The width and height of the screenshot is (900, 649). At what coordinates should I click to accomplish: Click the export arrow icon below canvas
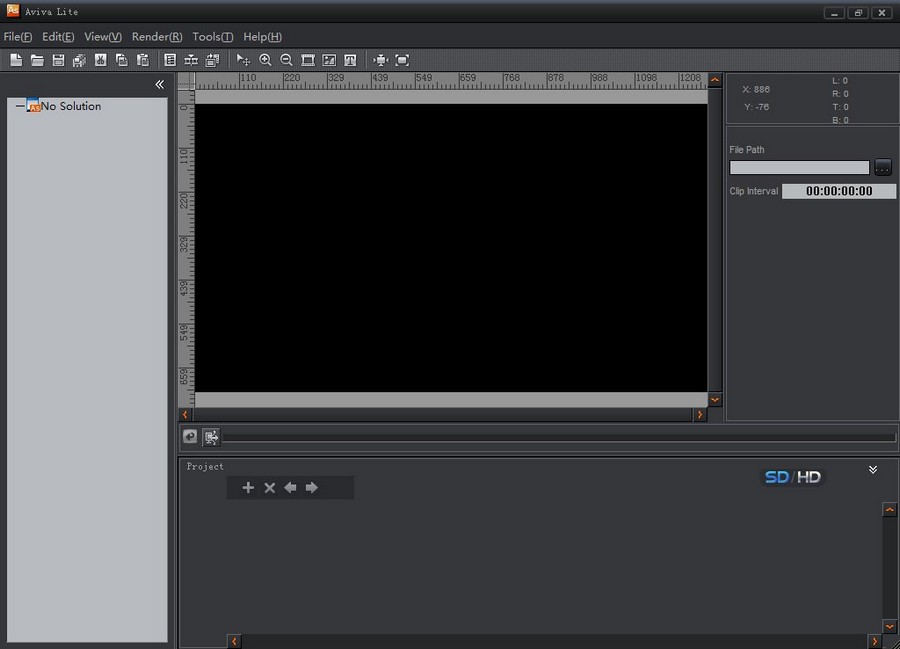[211, 437]
